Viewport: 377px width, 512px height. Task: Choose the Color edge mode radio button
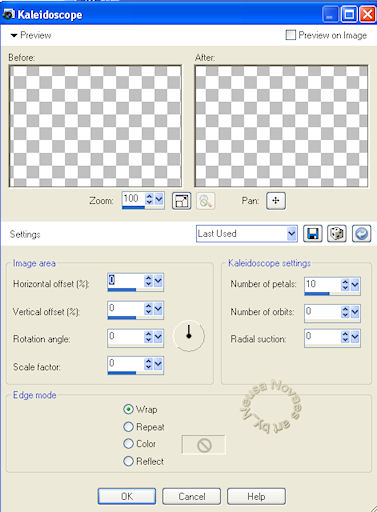(128, 444)
